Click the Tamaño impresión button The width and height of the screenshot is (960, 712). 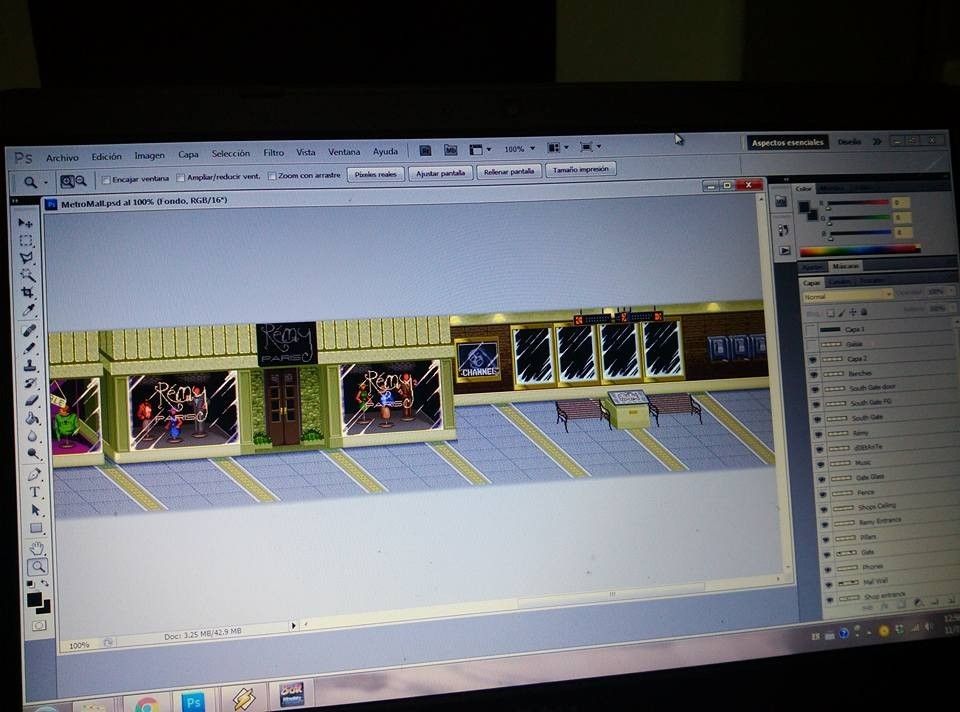click(x=580, y=169)
